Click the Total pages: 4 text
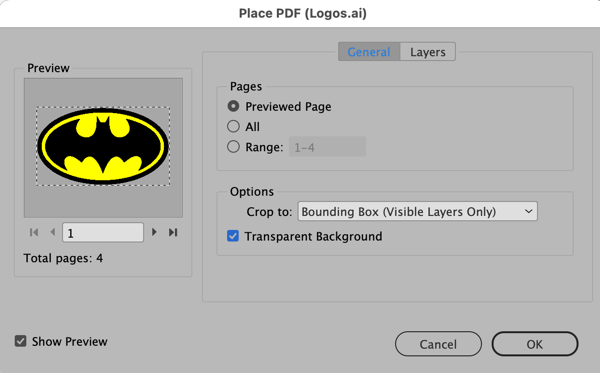The height and width of the screenshot is (373, 600). 63,258
